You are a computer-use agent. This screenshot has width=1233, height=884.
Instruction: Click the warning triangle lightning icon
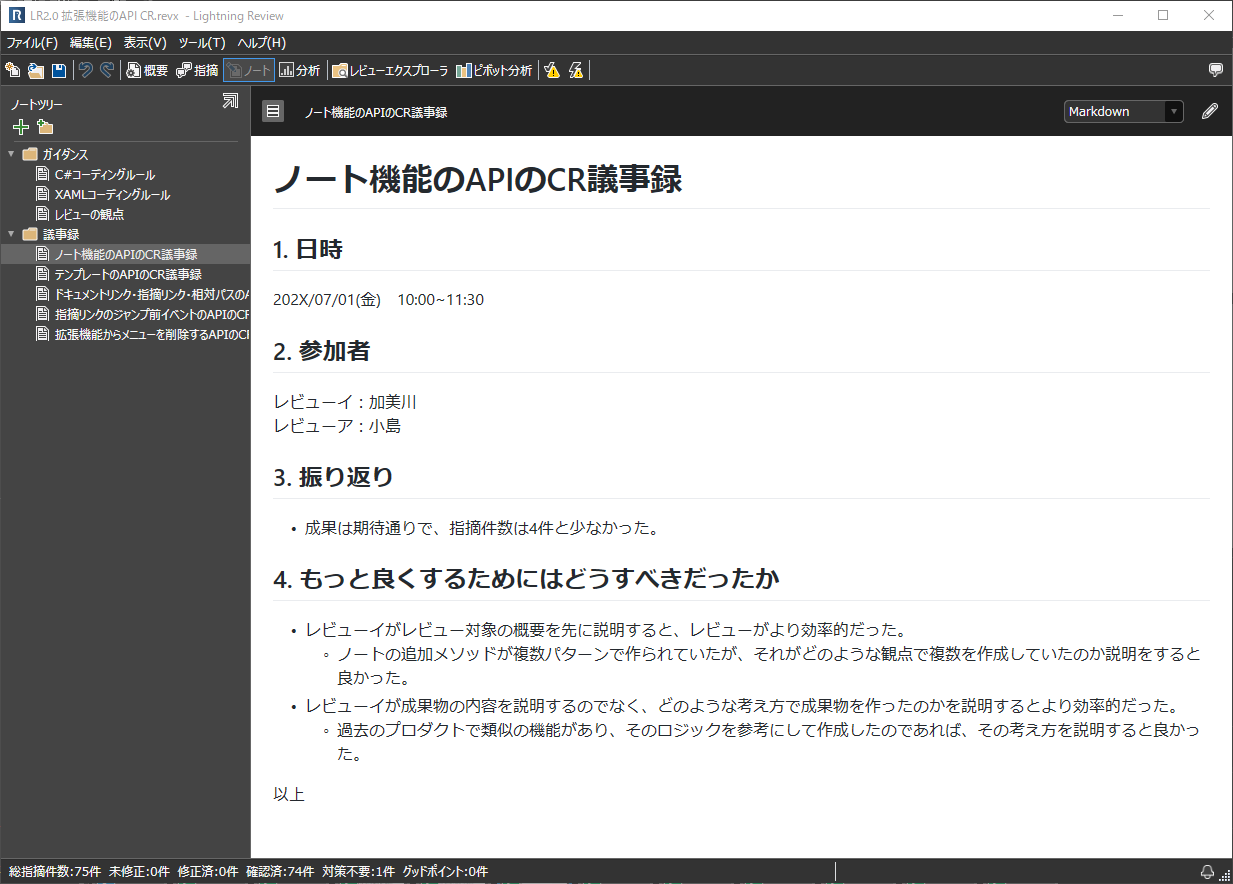[x=576, y=70]
